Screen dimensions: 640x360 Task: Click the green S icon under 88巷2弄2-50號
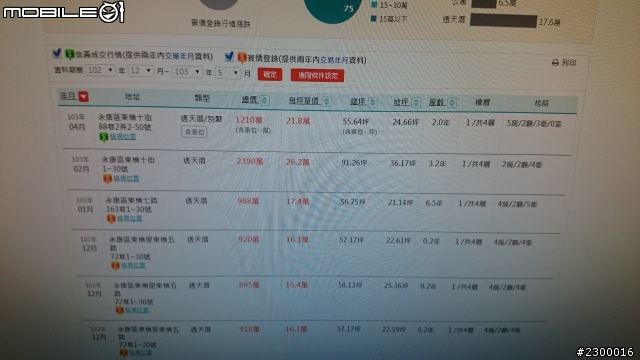coord(104,137)
